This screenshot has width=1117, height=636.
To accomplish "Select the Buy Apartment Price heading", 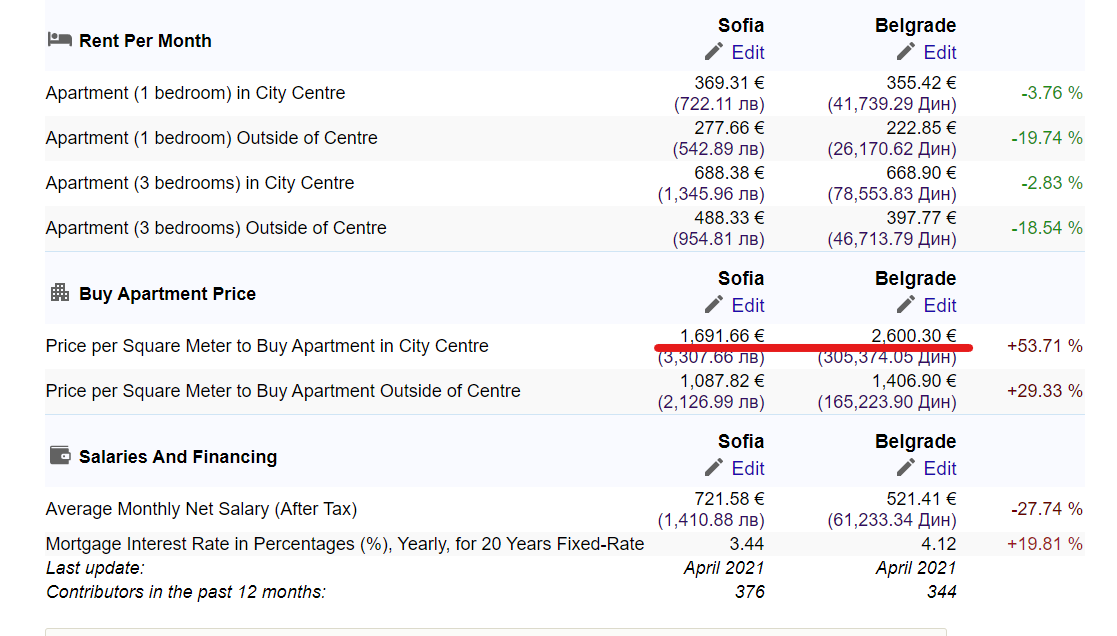I will [167, 294].
